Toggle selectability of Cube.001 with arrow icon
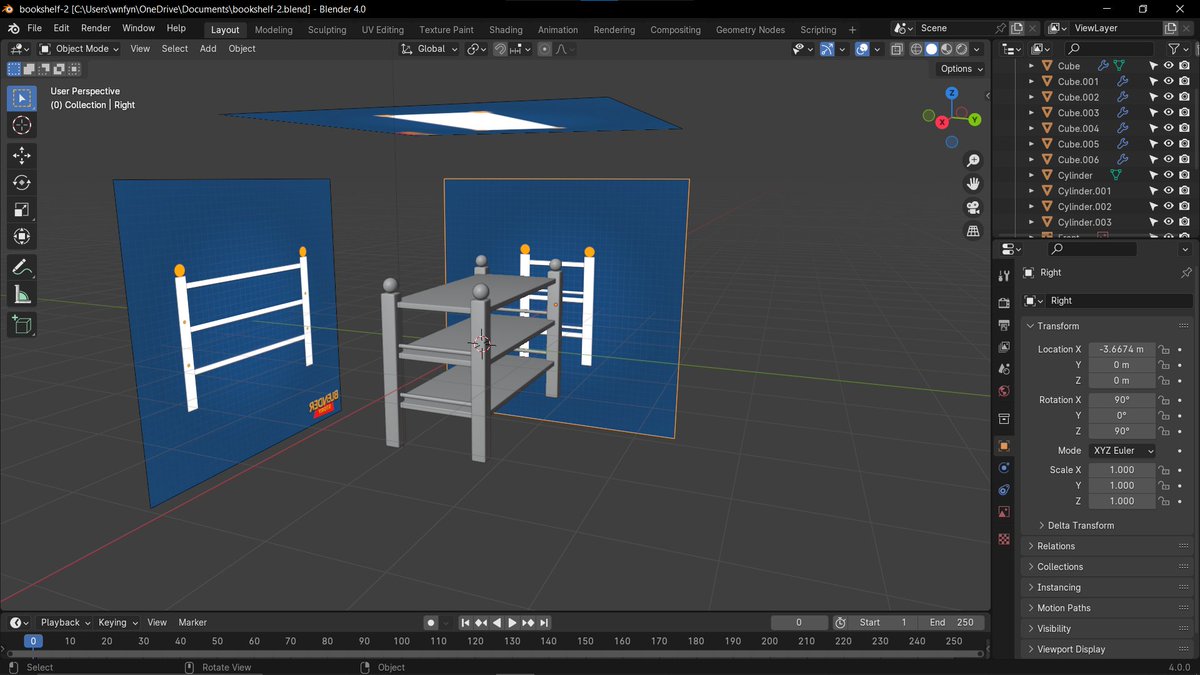 1152,82
